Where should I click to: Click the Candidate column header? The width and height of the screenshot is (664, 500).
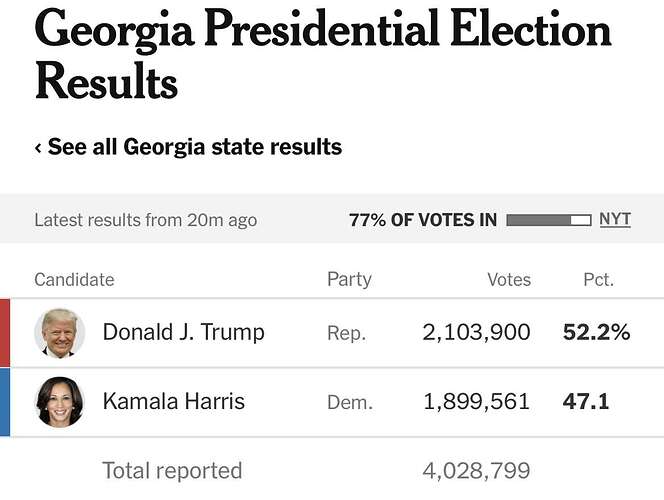pos(75,280)
